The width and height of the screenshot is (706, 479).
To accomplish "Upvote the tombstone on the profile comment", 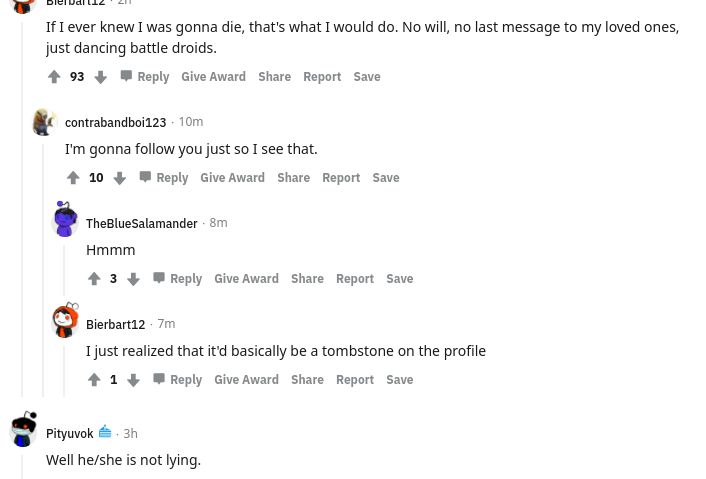I will [x=94, y=380].
